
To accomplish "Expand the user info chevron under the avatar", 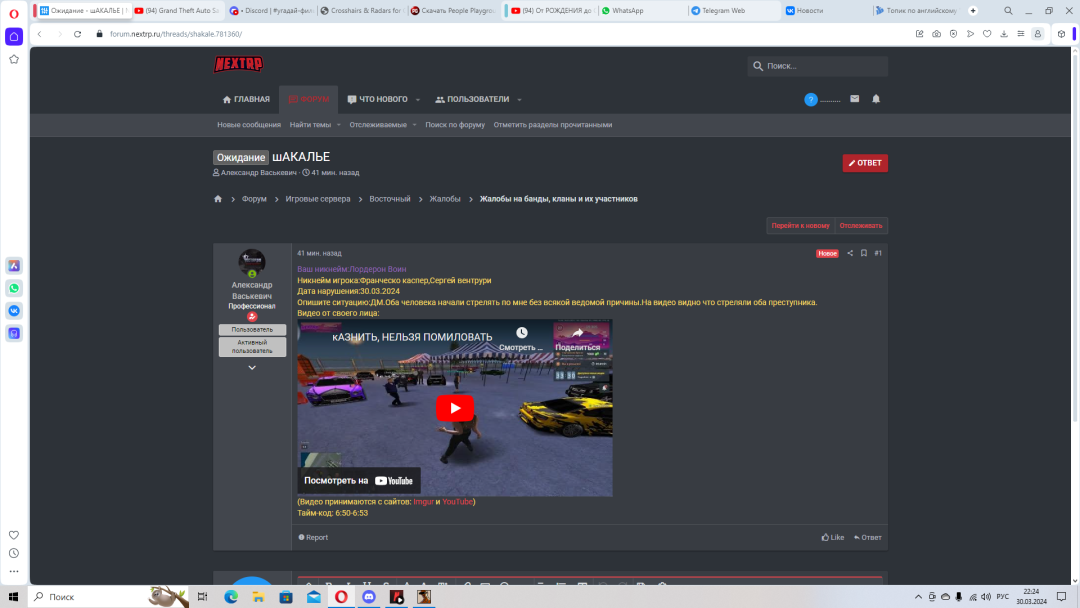I will [252, 368].
